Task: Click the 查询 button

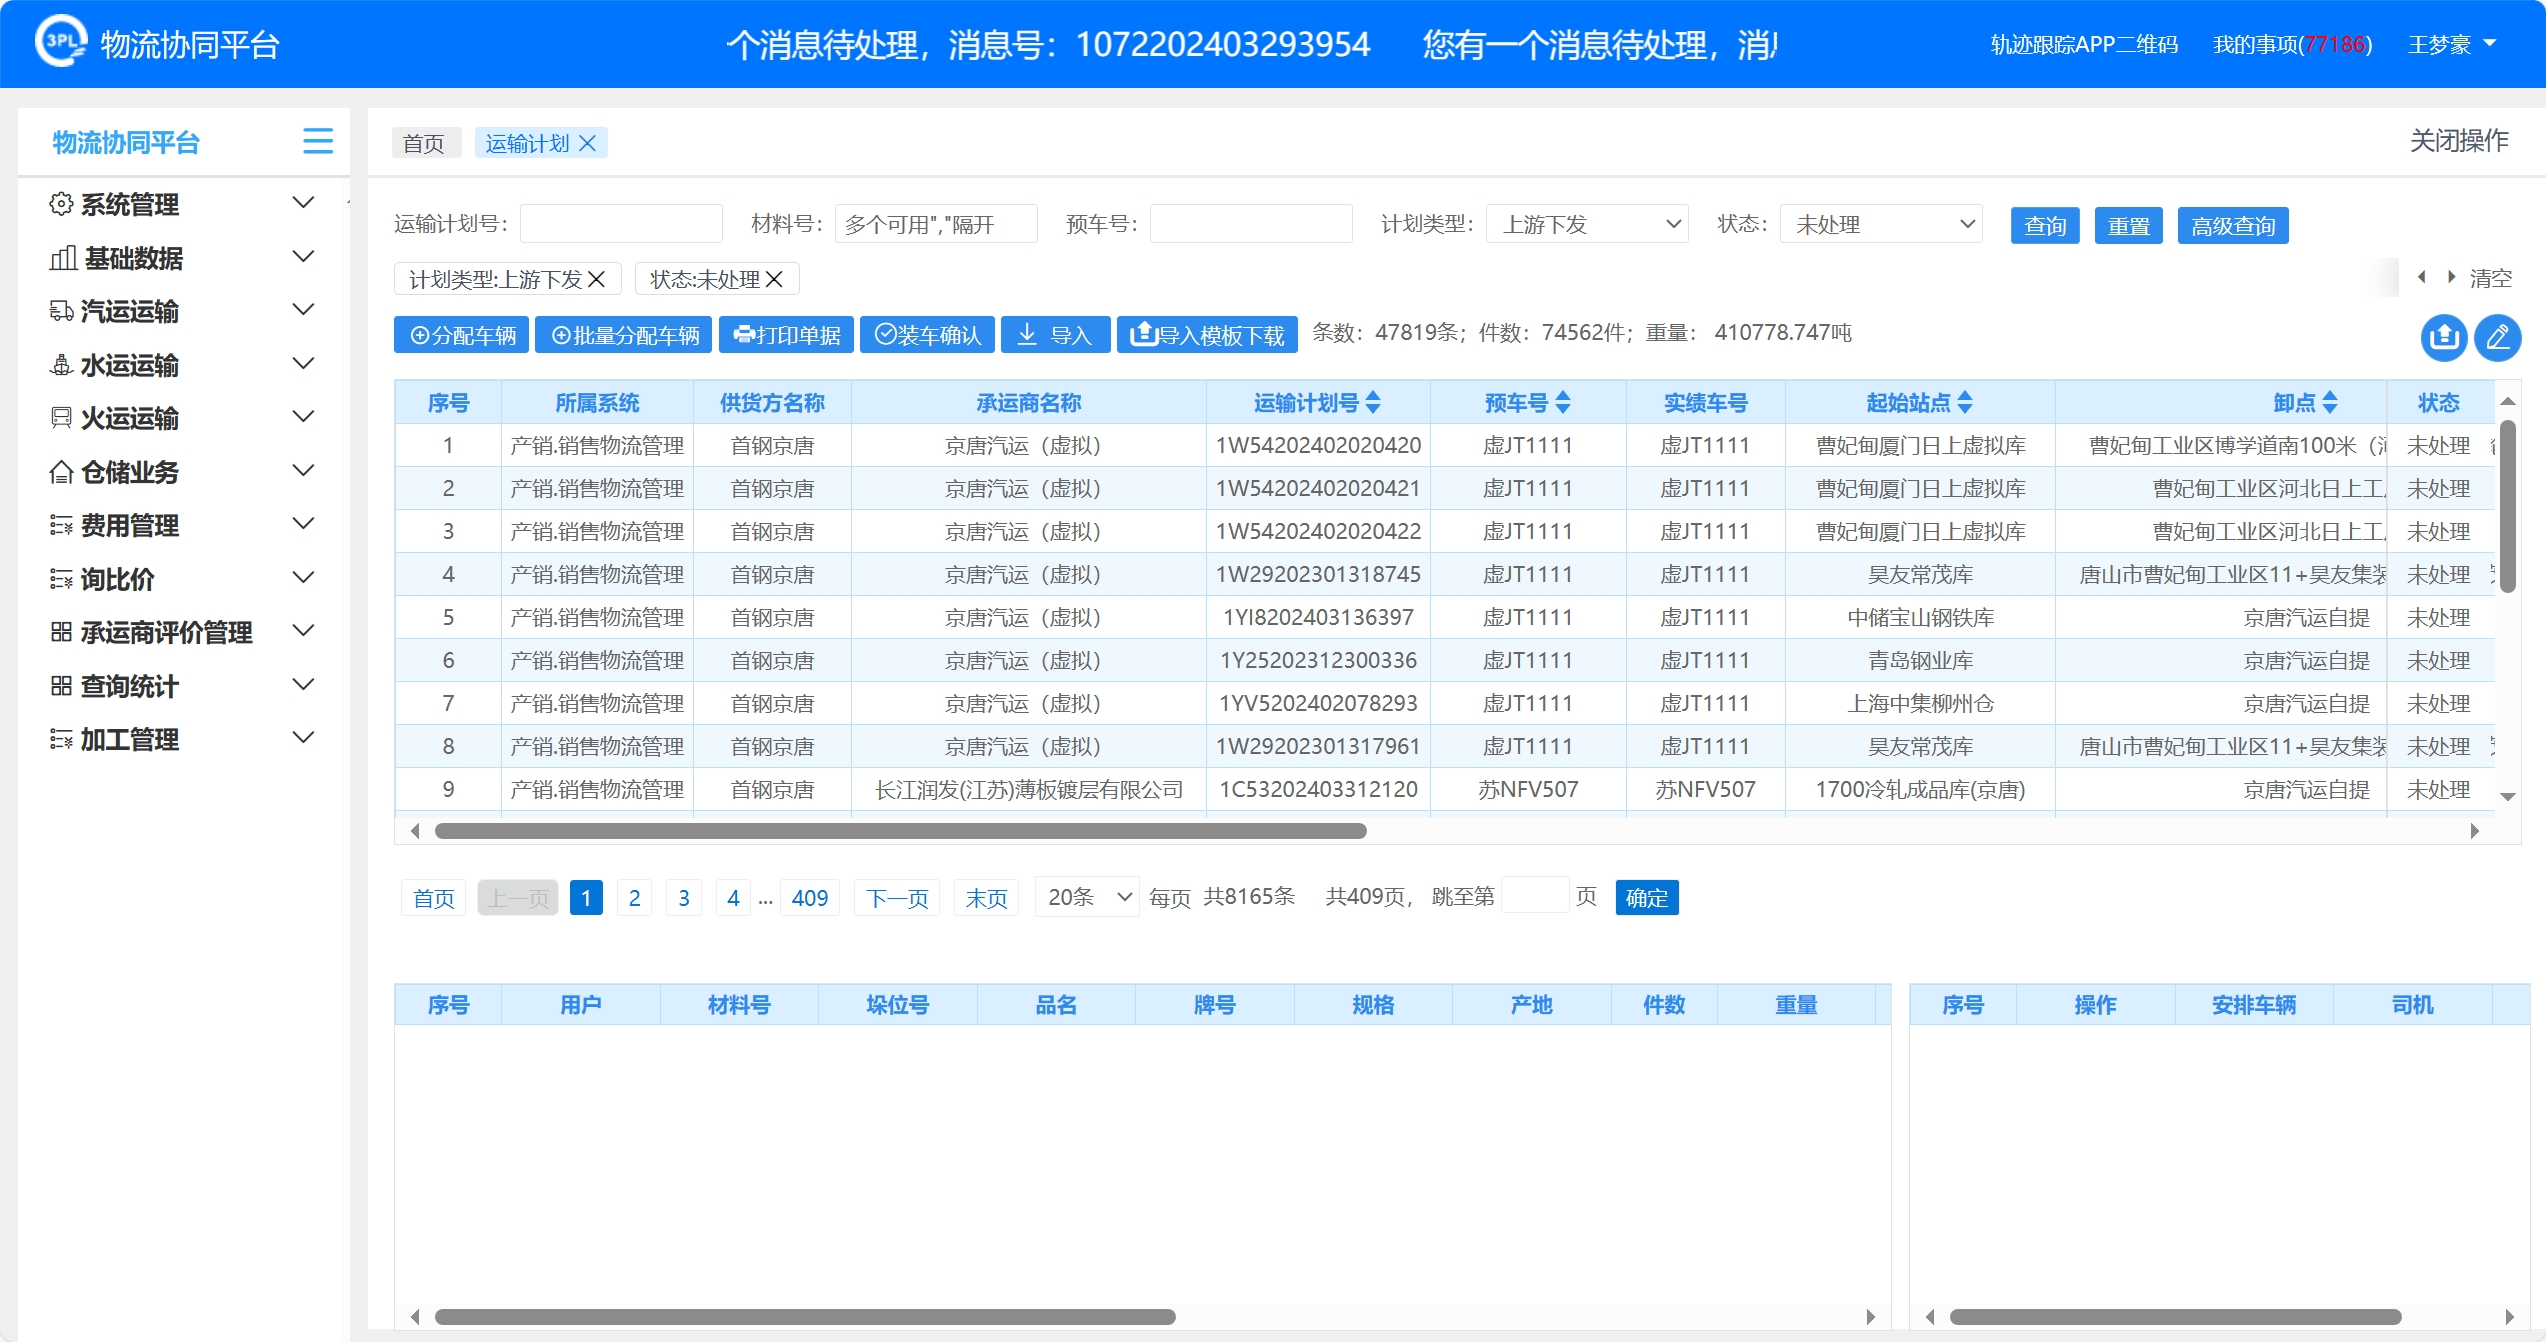Action: (x=2045, y=225)
